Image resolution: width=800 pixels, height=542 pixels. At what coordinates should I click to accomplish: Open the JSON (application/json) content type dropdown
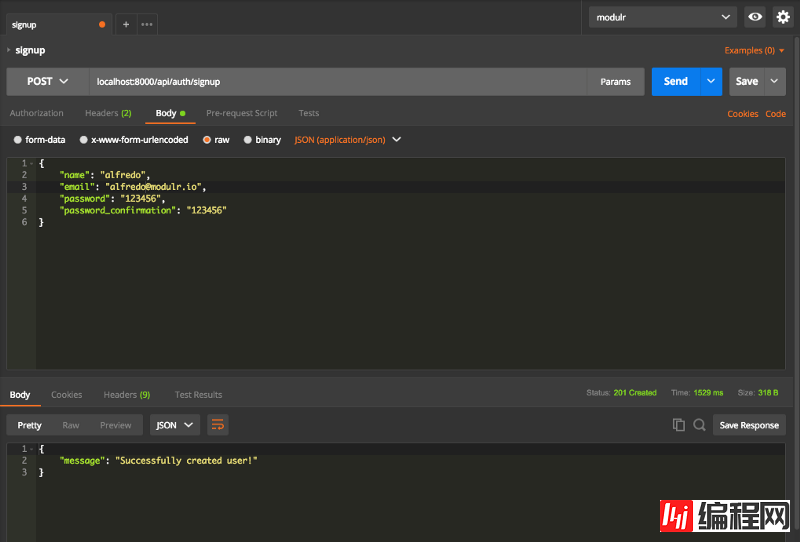click(x=348, y=140)
